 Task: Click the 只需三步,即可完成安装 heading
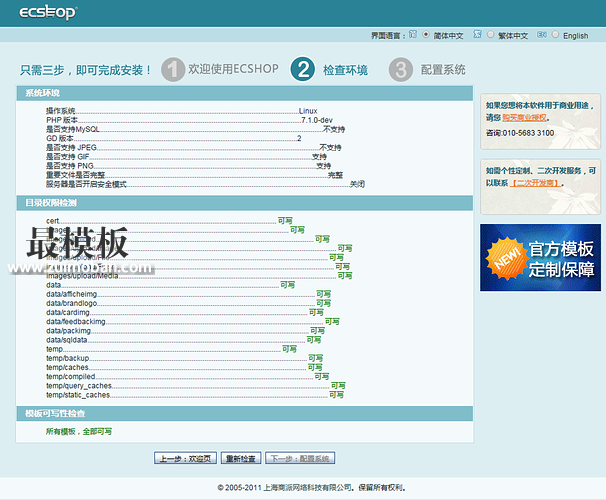point(85,70)
